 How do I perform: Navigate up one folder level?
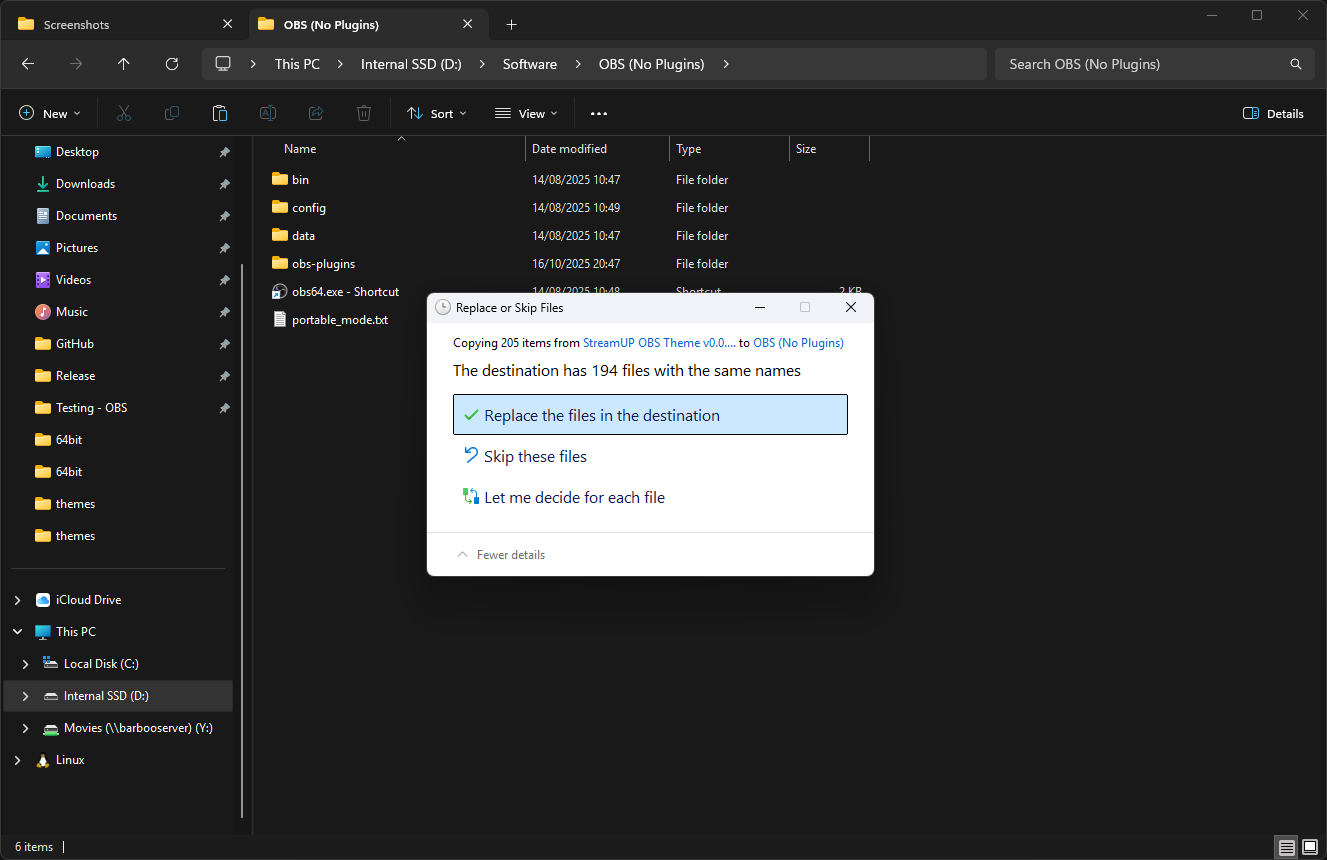tap(124, 64)
